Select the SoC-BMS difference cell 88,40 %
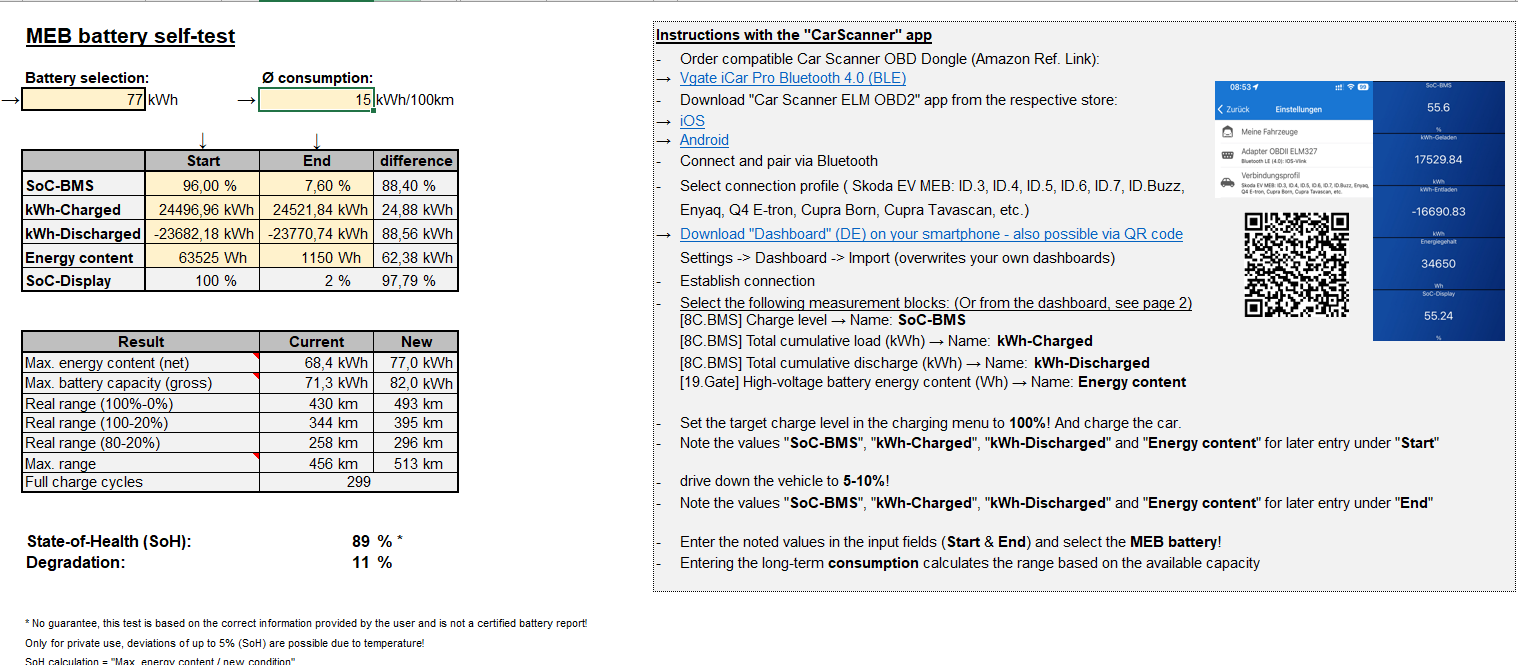This screenshot has height=665, width=1518. (416, 186)
